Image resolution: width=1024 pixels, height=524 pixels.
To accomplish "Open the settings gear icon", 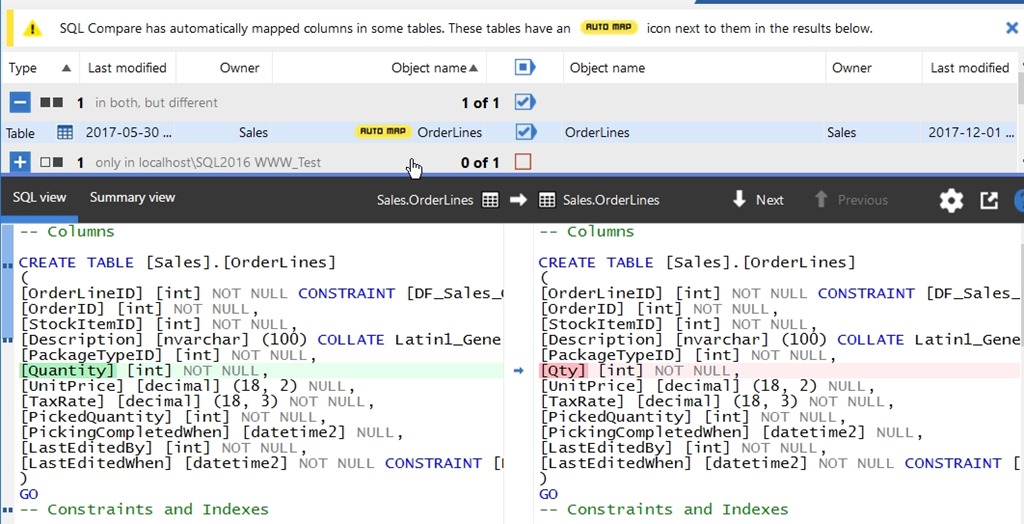I will pyautogui.click(x=951, y=200).
